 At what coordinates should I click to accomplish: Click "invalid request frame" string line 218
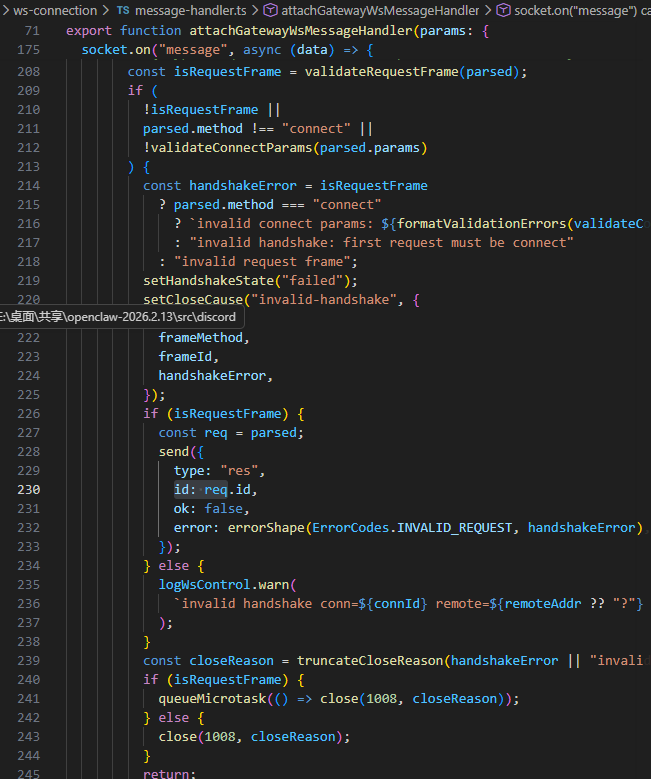click(262, 261)
